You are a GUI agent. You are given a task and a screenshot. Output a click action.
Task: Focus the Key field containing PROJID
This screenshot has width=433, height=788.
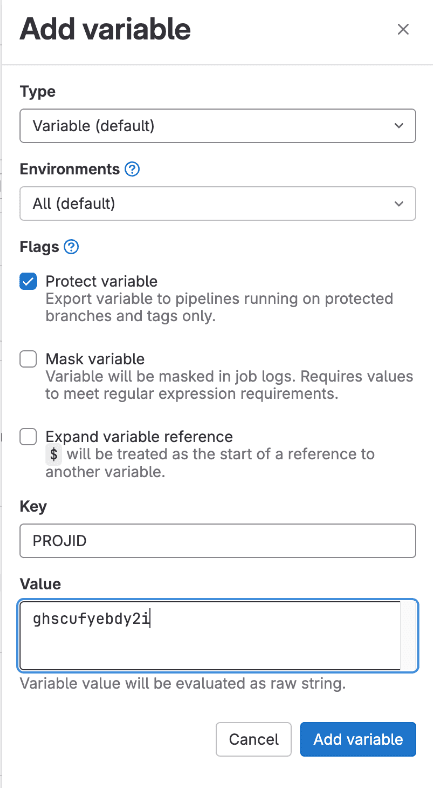[x=218, y=541]
